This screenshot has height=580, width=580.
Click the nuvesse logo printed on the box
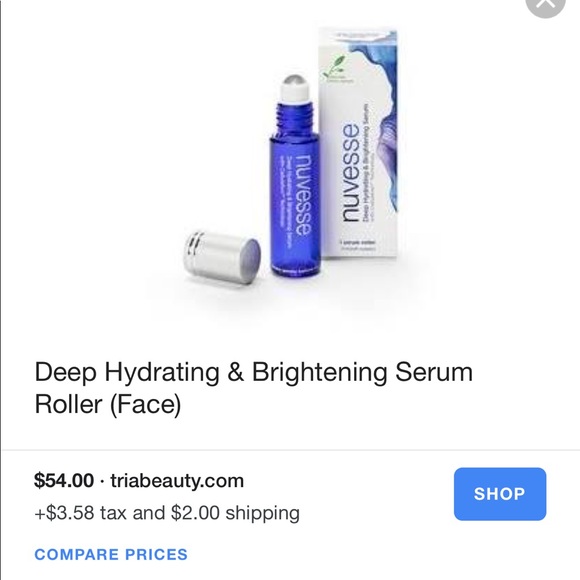351,173
